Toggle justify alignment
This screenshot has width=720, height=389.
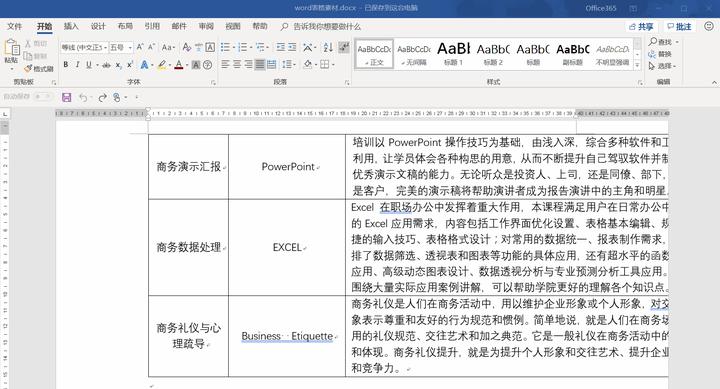point(260,64)
